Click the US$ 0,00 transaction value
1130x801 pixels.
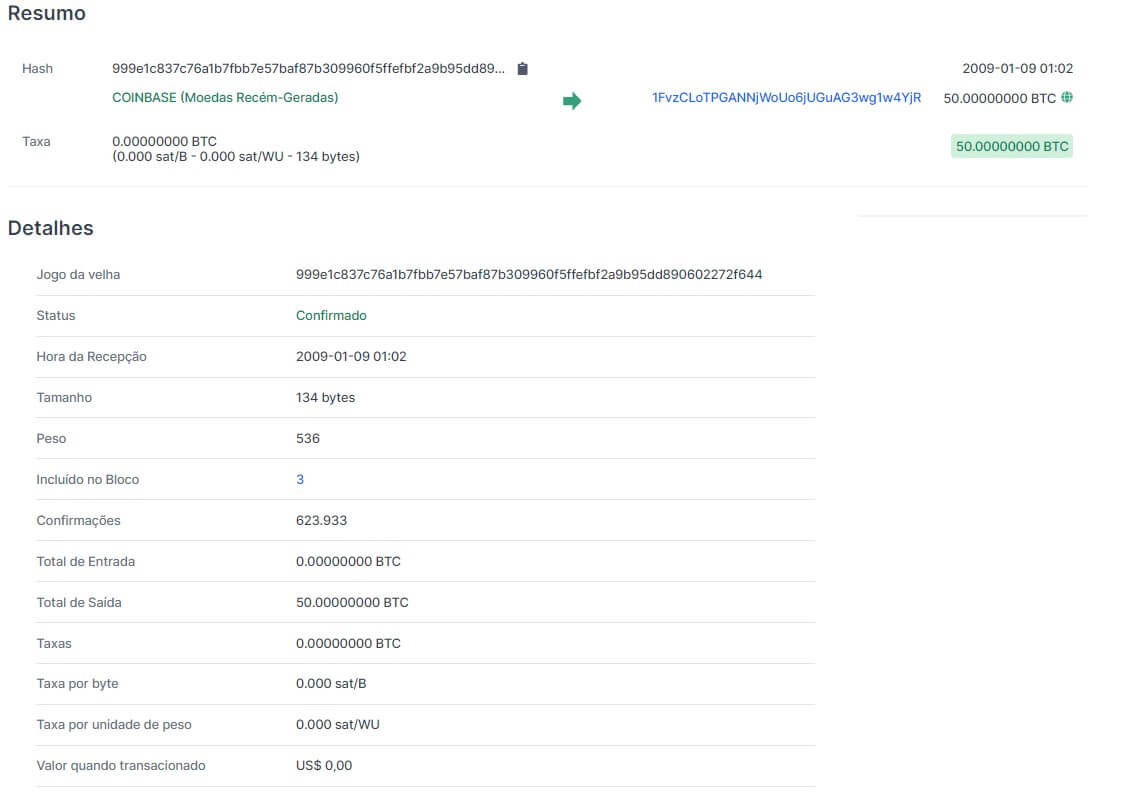[x=324, y=766]
